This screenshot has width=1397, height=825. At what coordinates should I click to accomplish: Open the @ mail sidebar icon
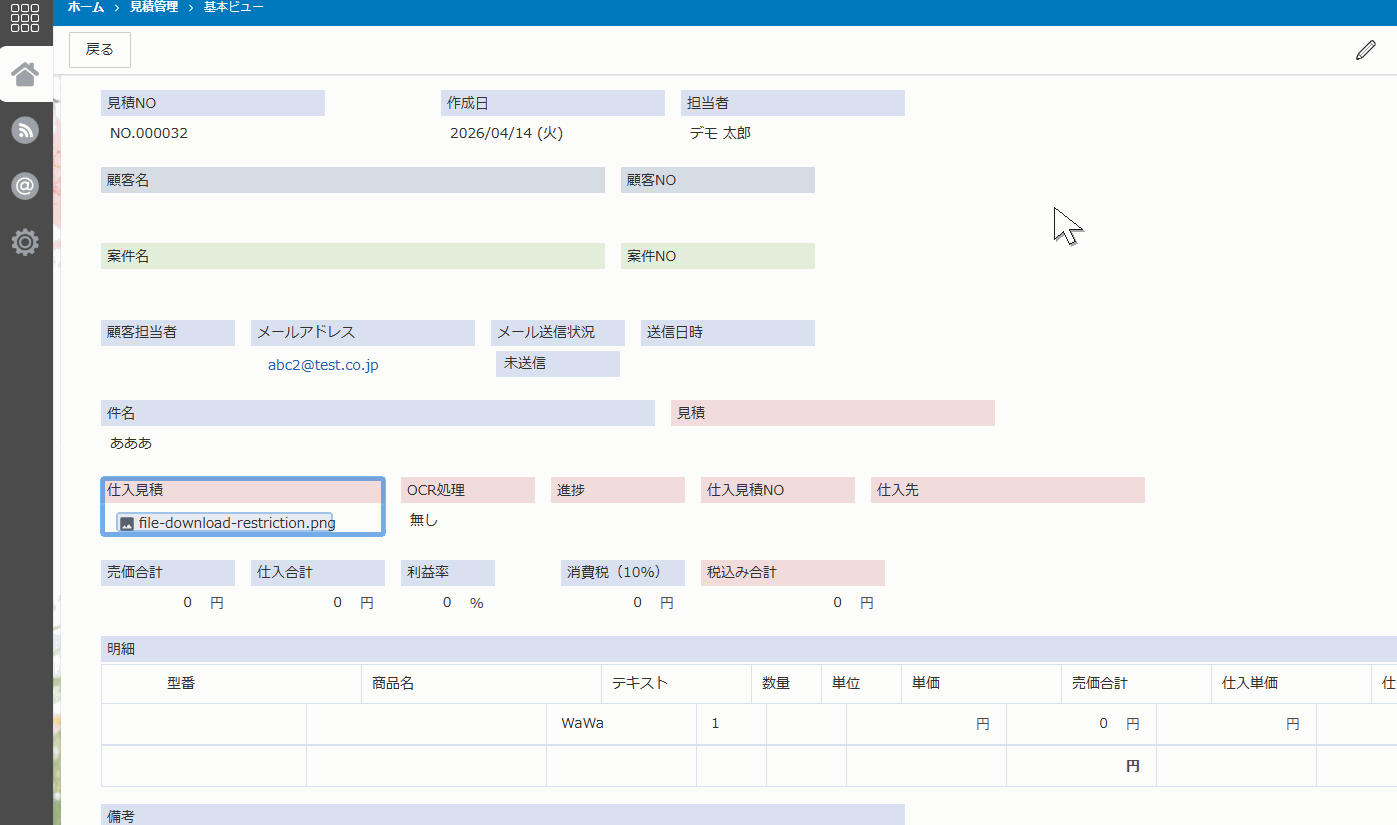(25, 186)
